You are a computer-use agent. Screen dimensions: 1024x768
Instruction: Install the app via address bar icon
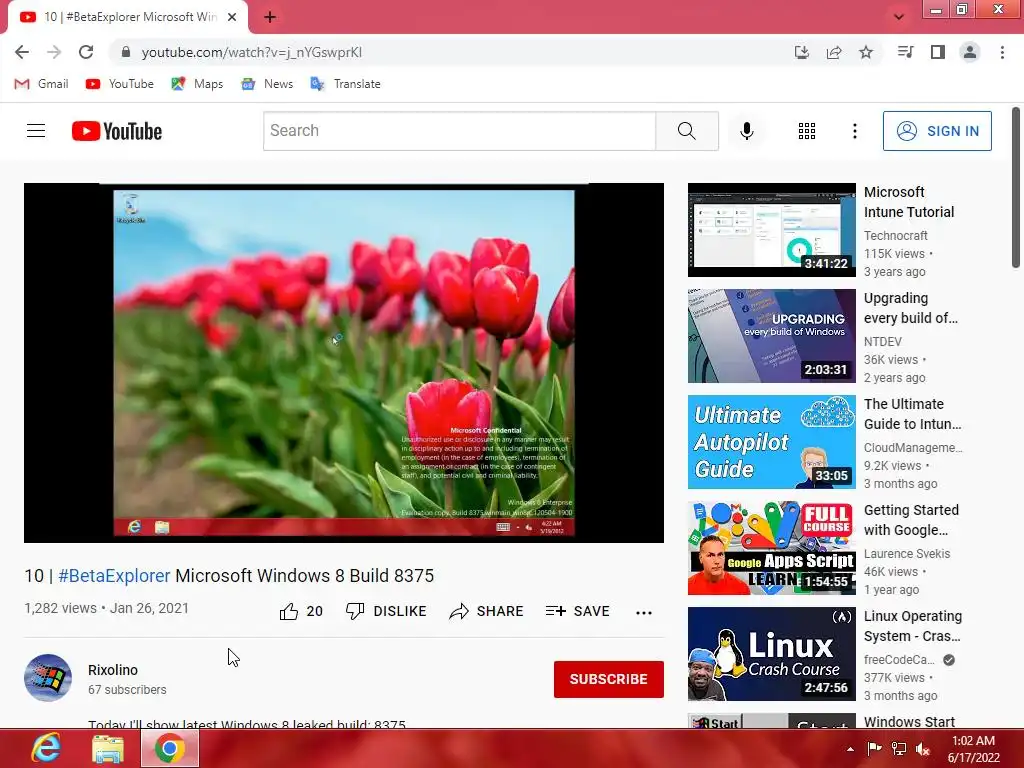tap(801, 52)
